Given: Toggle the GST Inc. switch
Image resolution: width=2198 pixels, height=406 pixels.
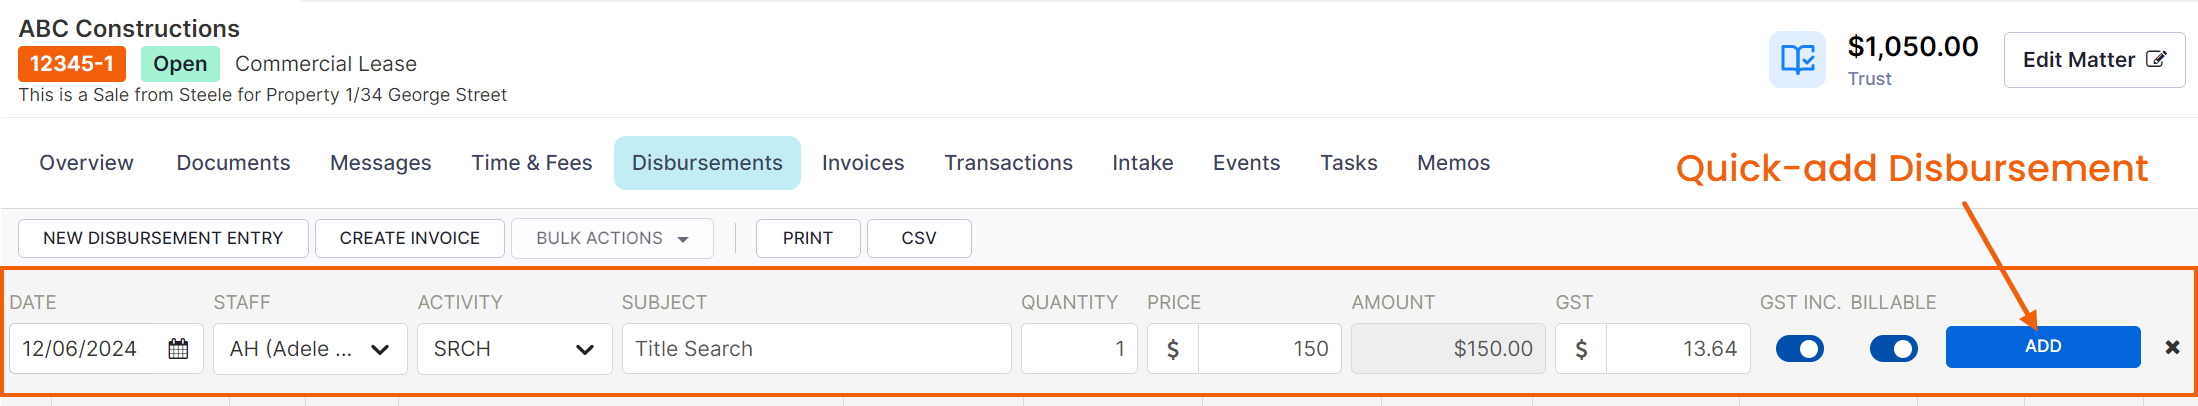Looking at the screenshot, I should [x=1800, y=348].
